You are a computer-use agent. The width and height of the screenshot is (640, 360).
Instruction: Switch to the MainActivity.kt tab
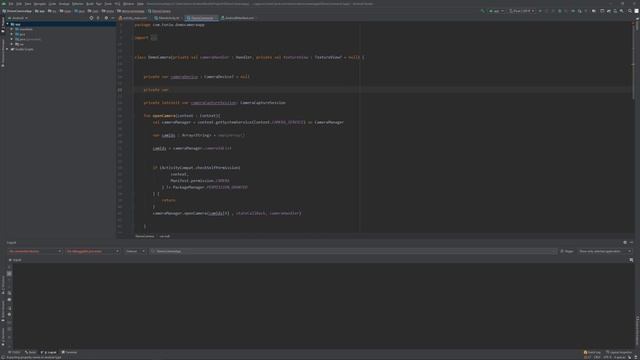(169, 18)
